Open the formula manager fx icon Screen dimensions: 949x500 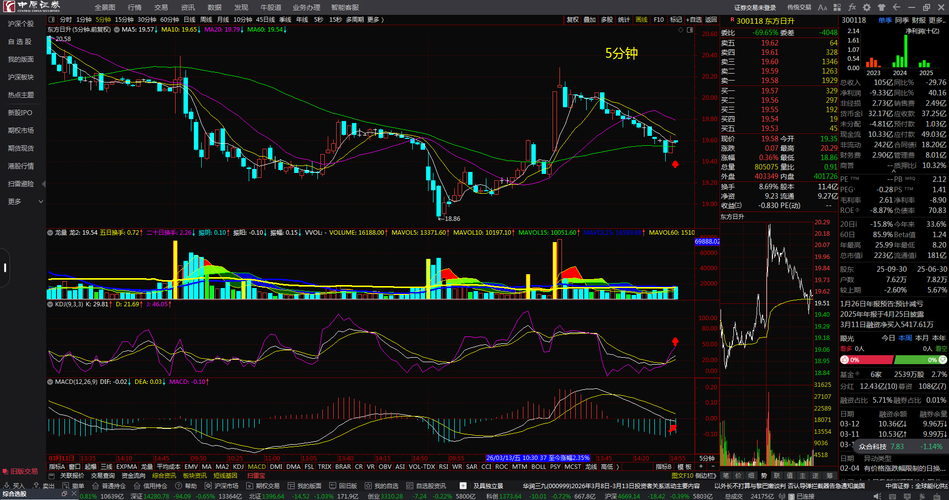pos(852,7)
